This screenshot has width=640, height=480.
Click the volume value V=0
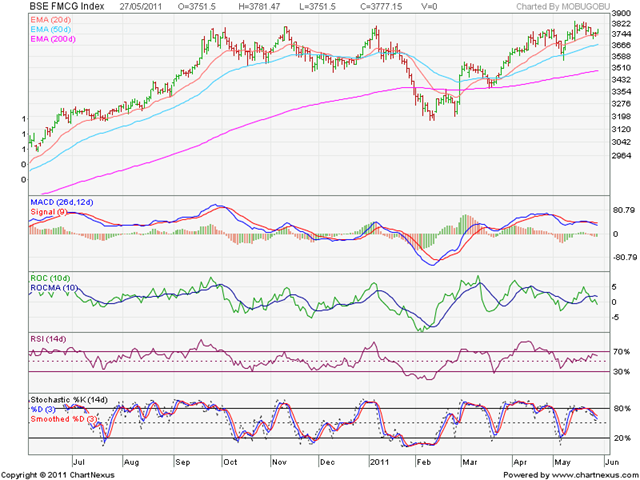tap(430, 7)
